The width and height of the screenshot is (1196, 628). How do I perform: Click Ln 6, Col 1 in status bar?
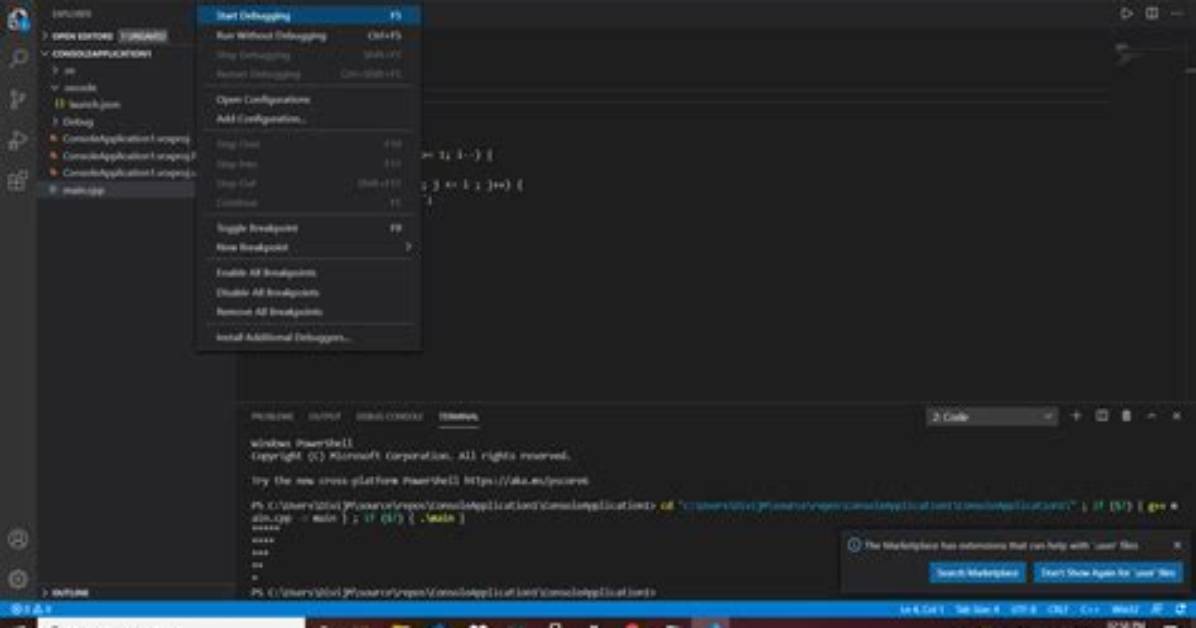(921, 609)
